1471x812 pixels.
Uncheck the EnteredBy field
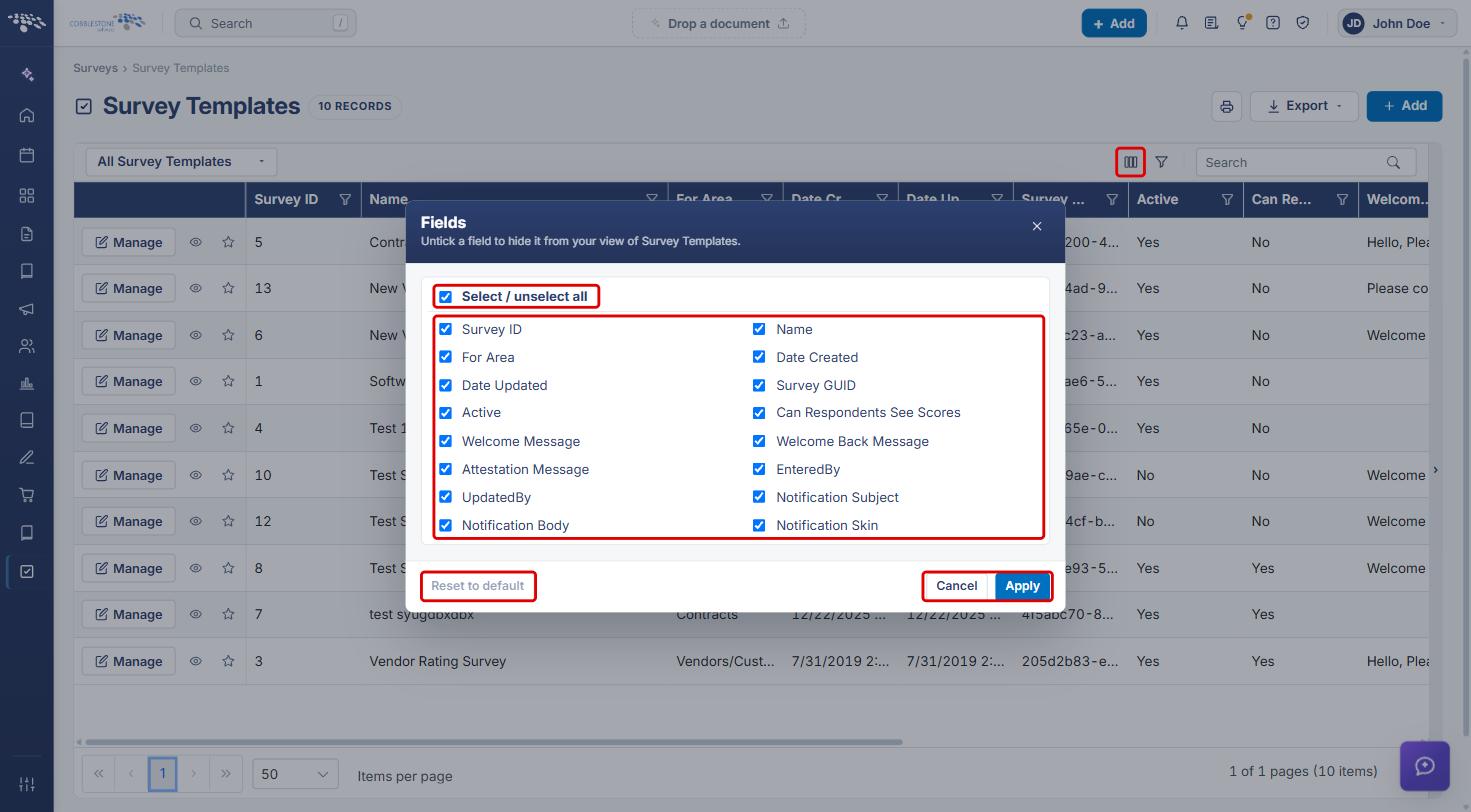pos(759,469)
